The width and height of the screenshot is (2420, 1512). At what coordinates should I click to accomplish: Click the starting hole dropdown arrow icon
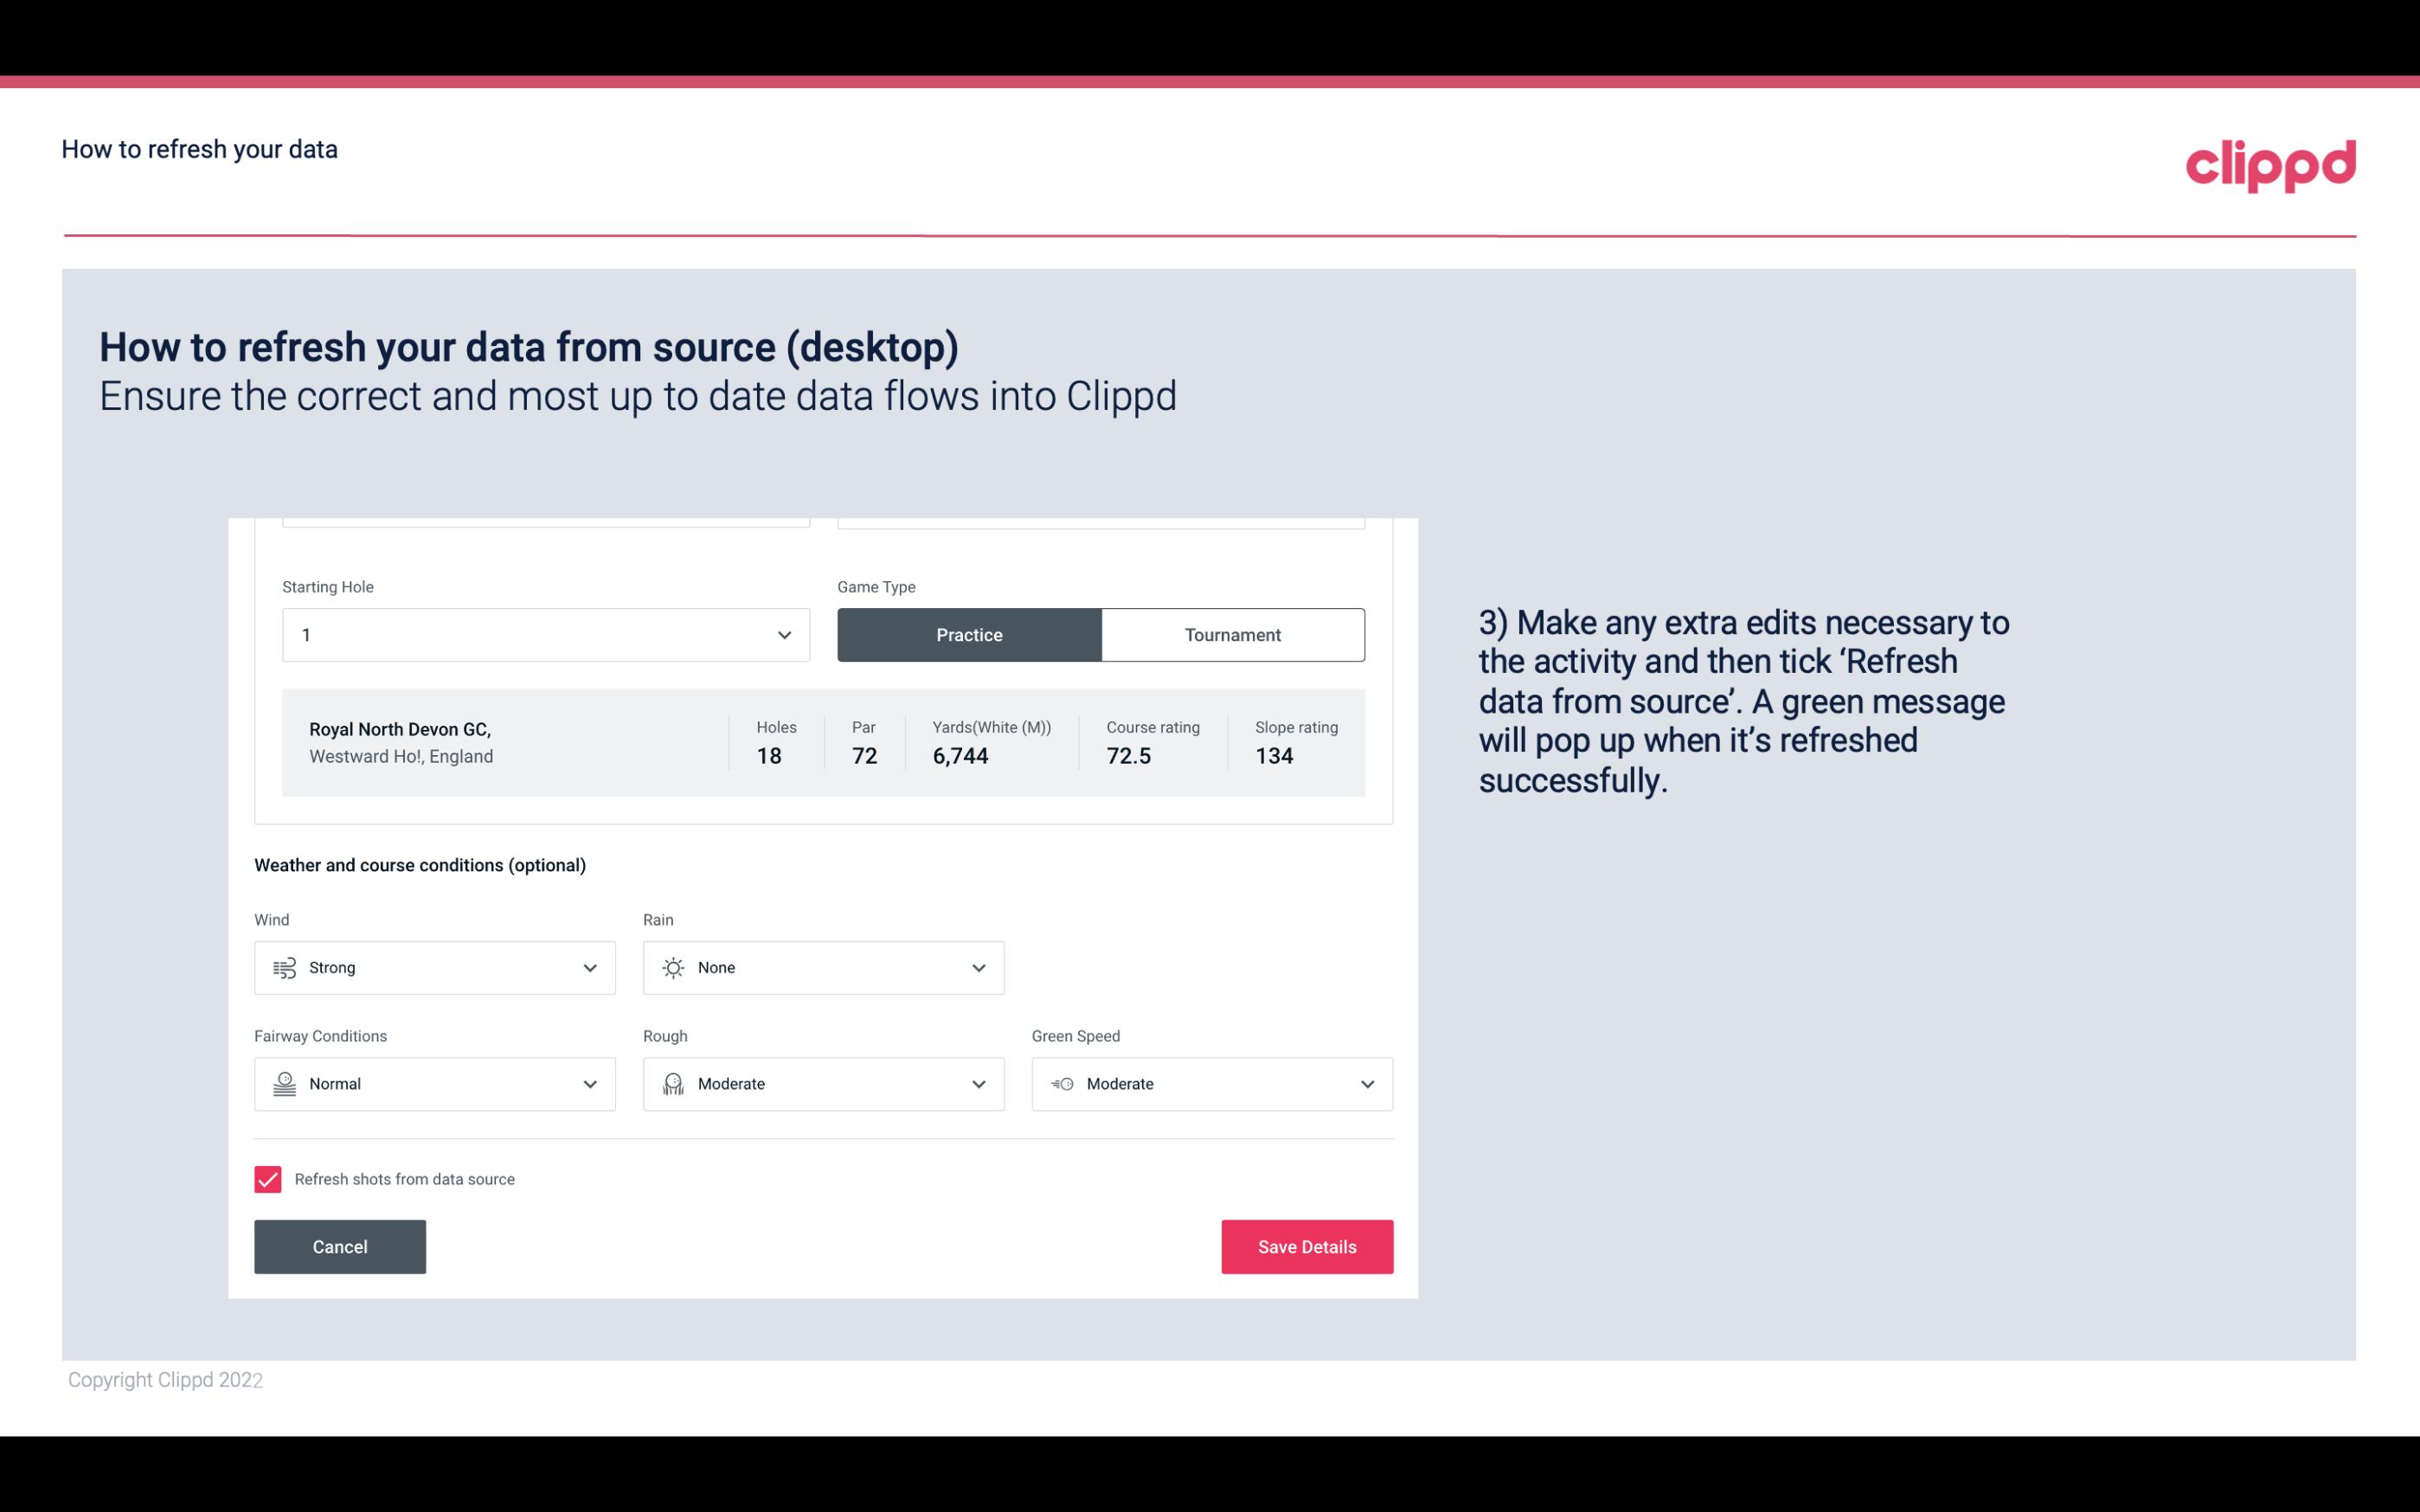[x=782, y=634]
